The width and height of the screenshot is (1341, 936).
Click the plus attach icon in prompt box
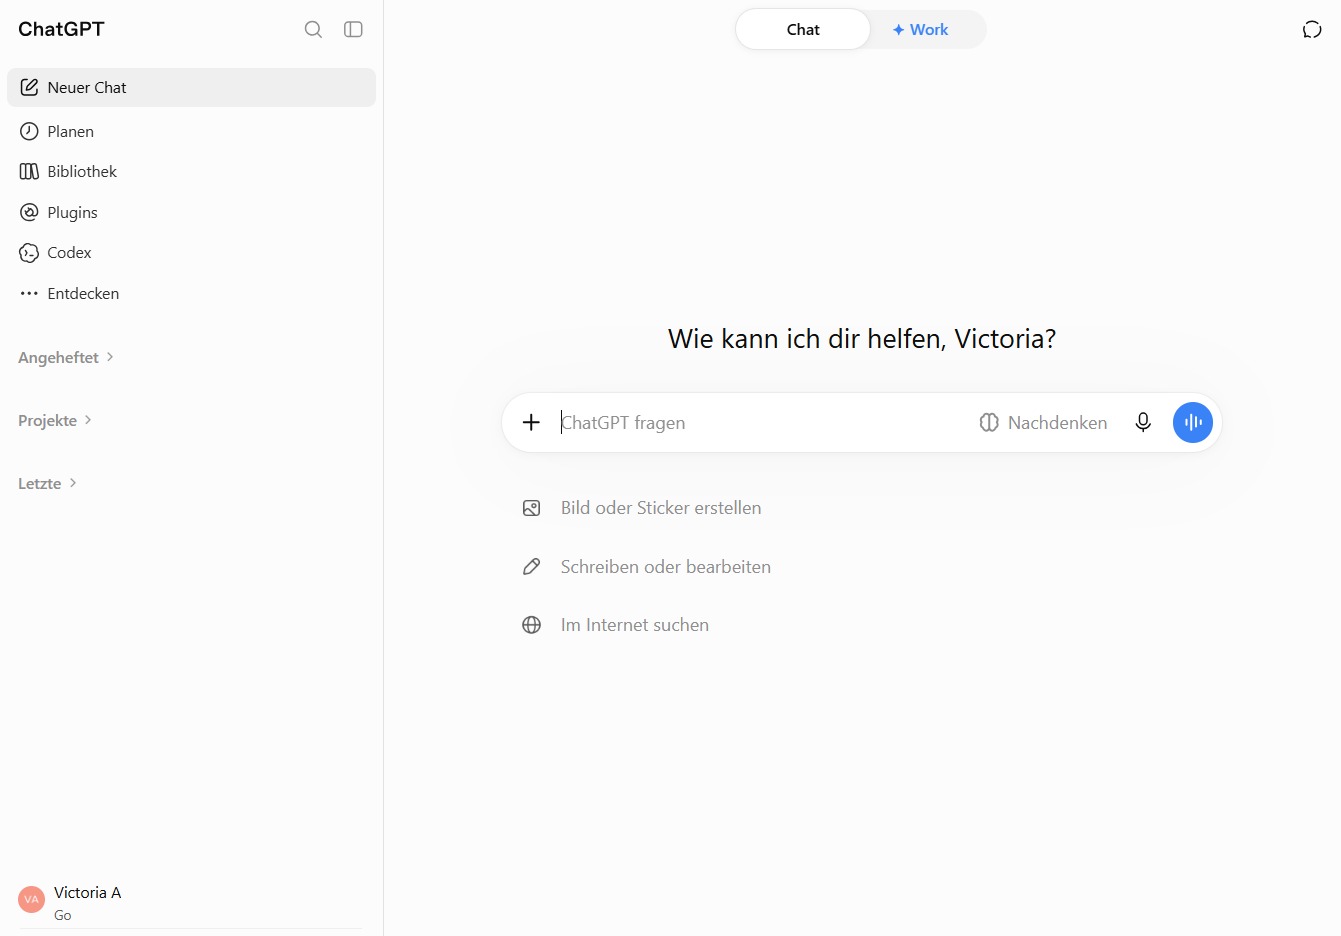pos(531,422)
